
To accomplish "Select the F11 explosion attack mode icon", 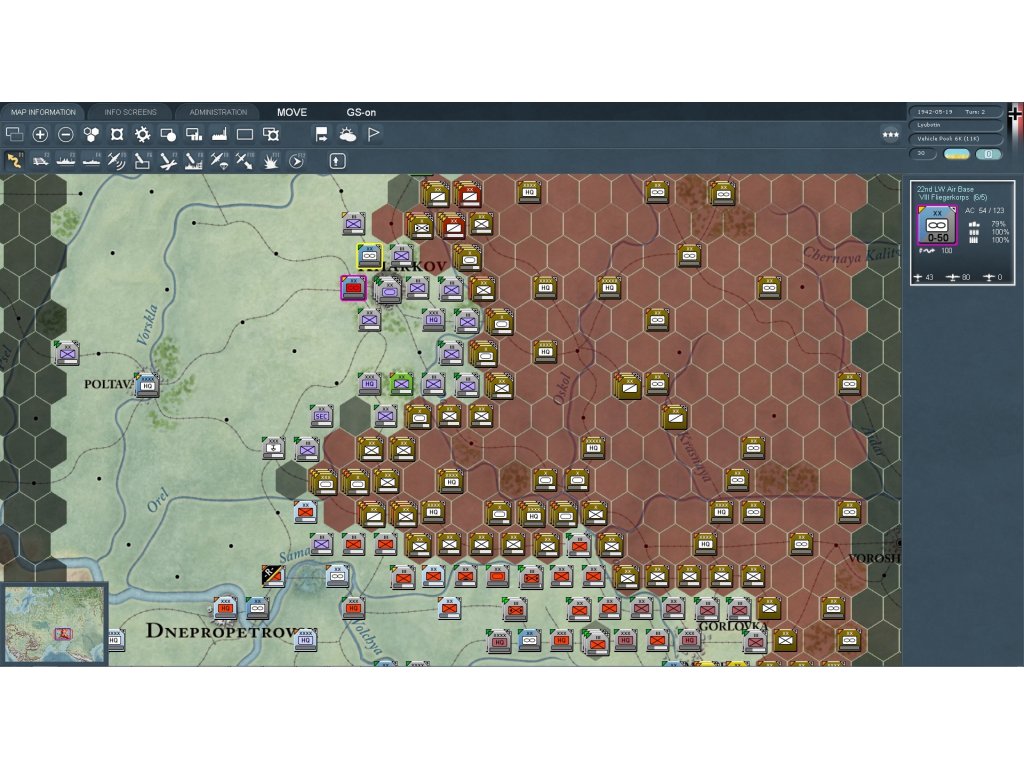I will click(270, 160).
